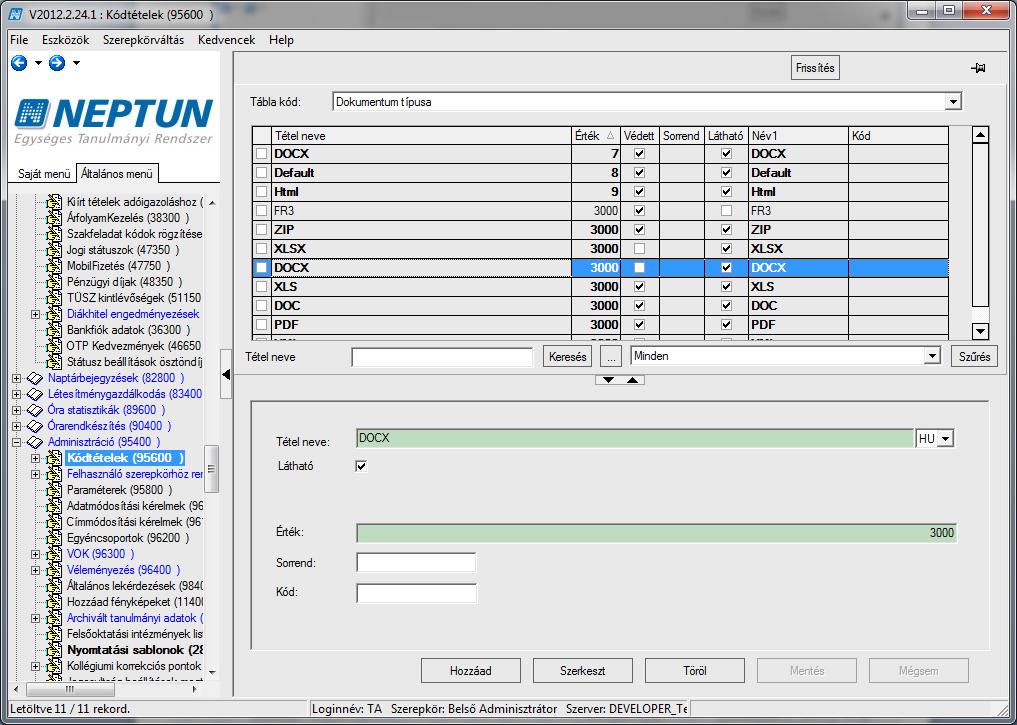This screenshot has width=1017, height=725.
Task: Open the HU language dropdown
Action: (x=946, y=439)
